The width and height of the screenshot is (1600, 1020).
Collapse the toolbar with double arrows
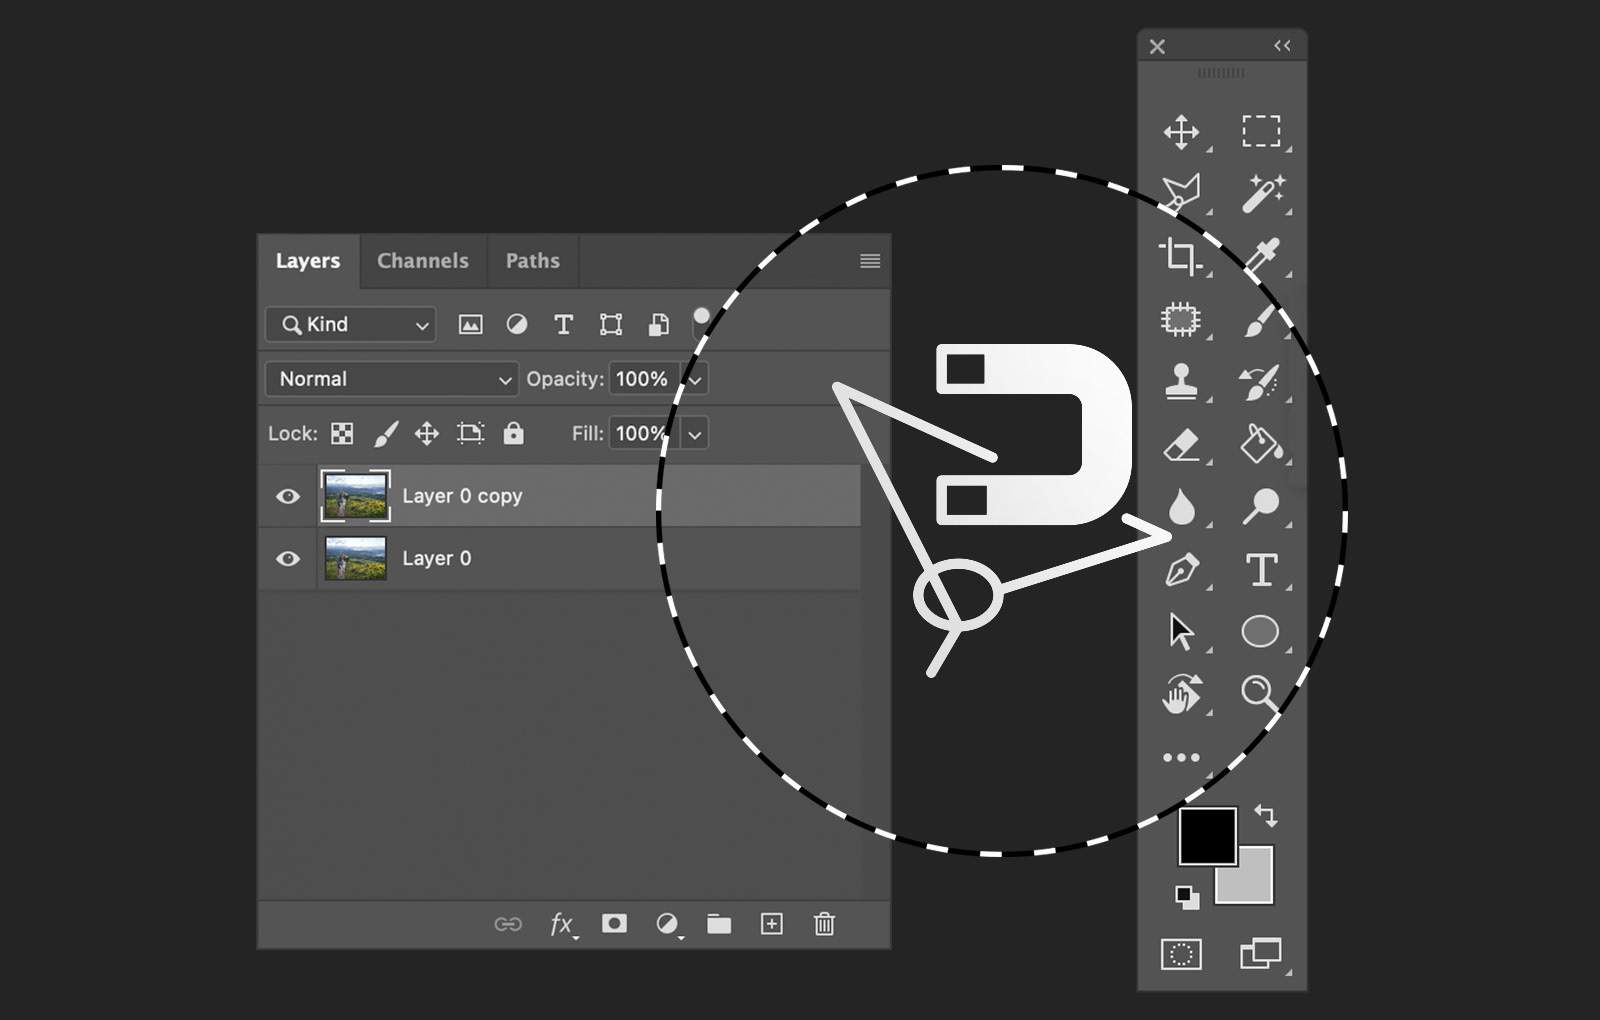[x=1282, y=46]
